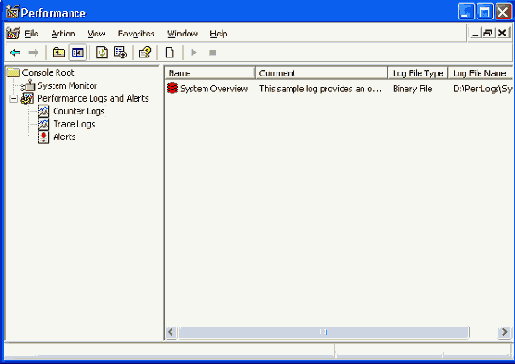
Task: Click the Up one level folder icon
Action: [x=59, y=53]
